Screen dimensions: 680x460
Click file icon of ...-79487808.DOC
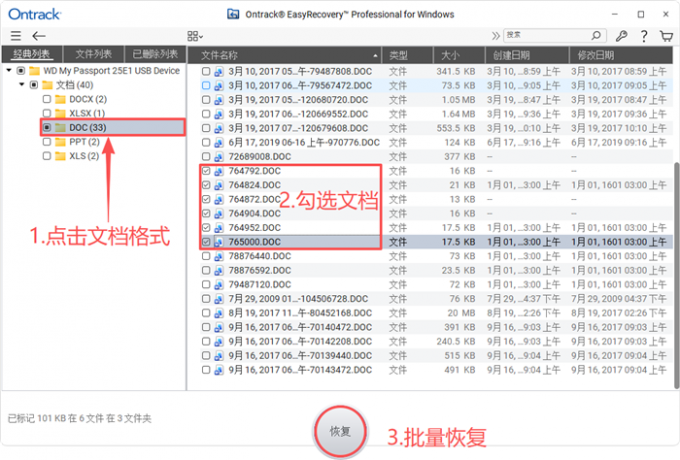click(x=219, y=71)
